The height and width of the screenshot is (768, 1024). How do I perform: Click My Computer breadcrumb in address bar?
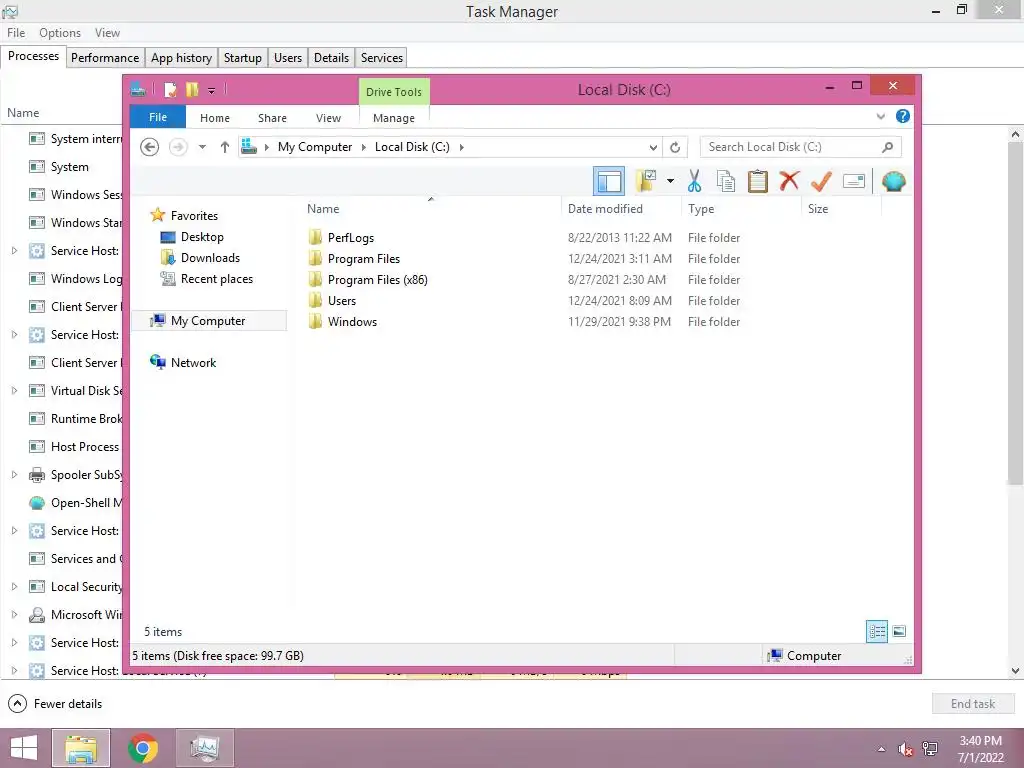[x=315, y=147]
